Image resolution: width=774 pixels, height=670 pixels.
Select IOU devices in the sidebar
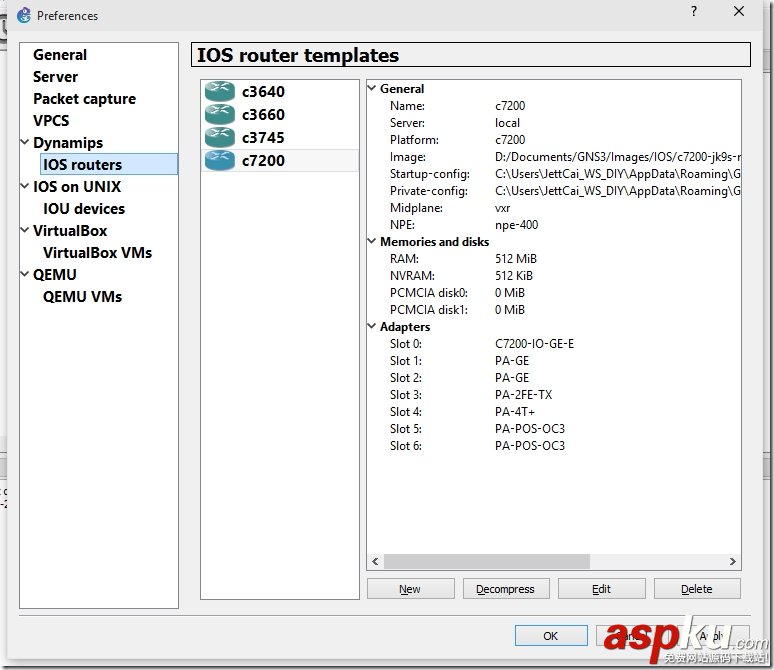[84, 208]
